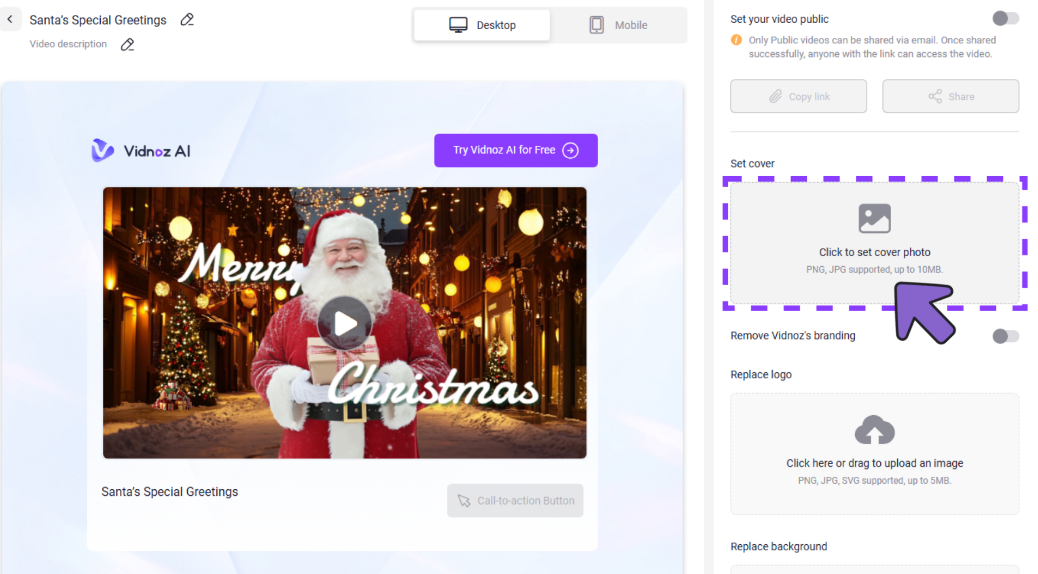Click the Vidnoz AI logo
This screenshot has width=1038, height=574.
[x=141, y=151]
